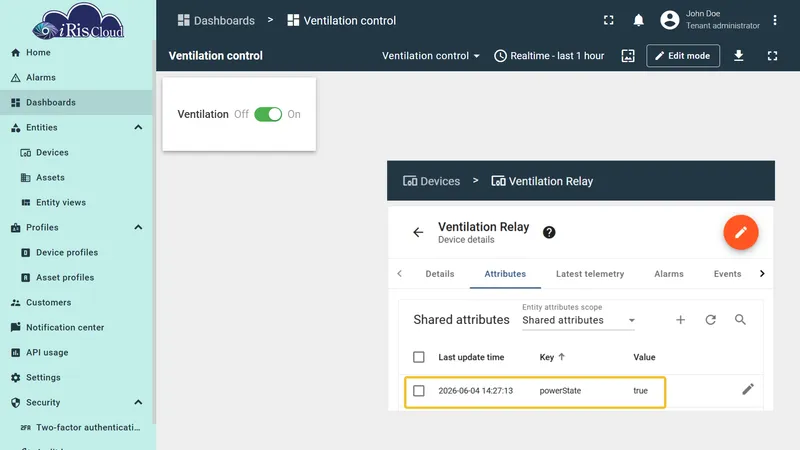Open Settings in the sidebar
This screenshot has height=450, width=800.
77,378
